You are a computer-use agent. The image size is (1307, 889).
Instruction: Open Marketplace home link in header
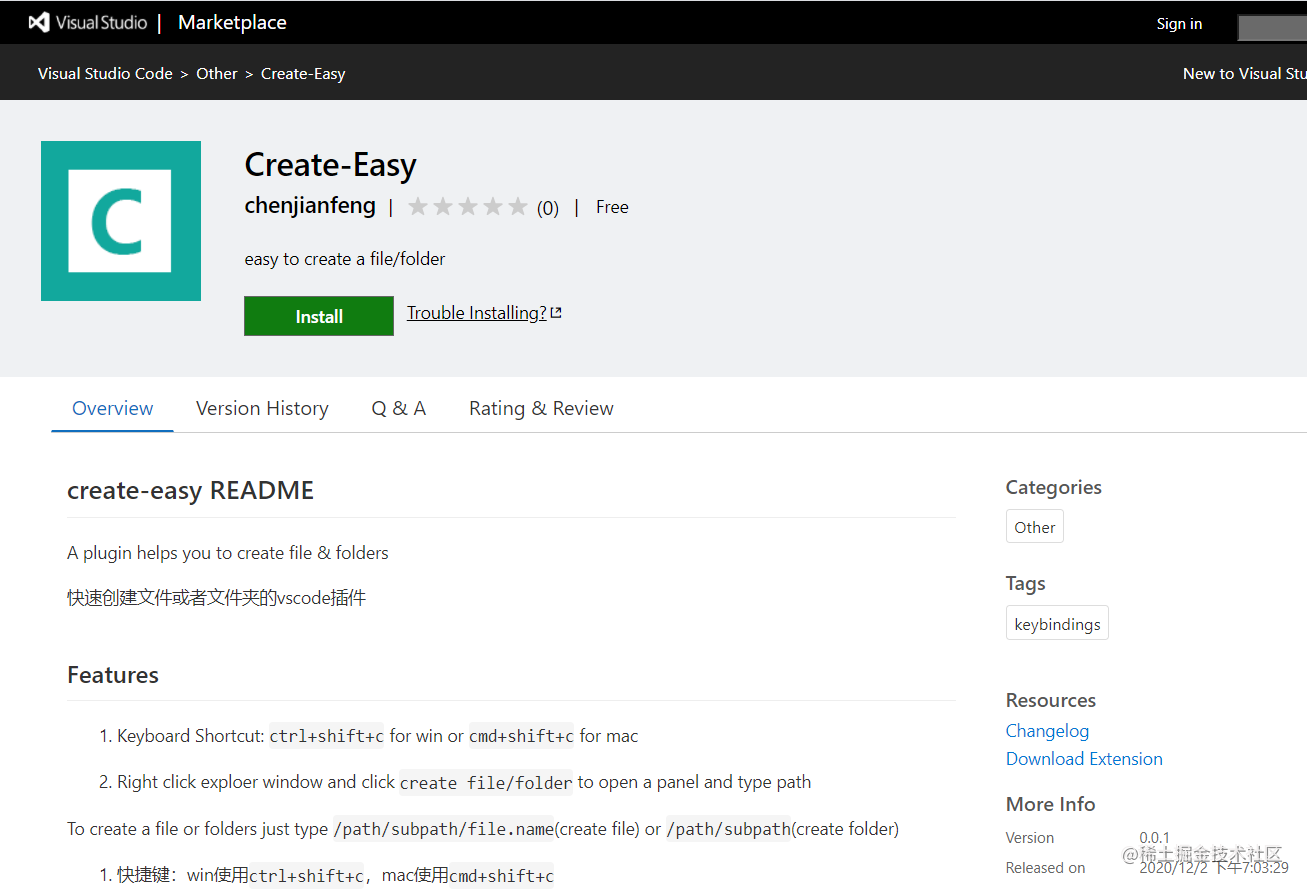click(232, 22)
